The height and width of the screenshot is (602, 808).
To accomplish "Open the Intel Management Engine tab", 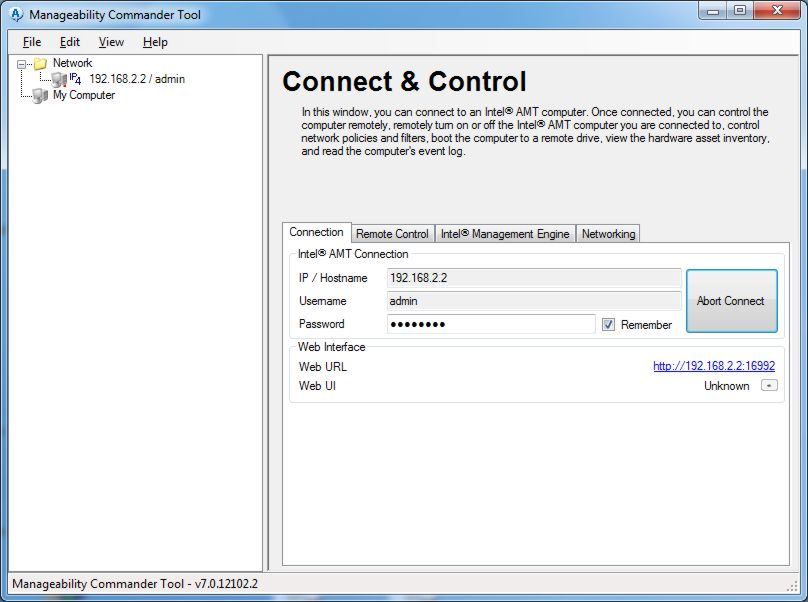I will click(505, 233).
